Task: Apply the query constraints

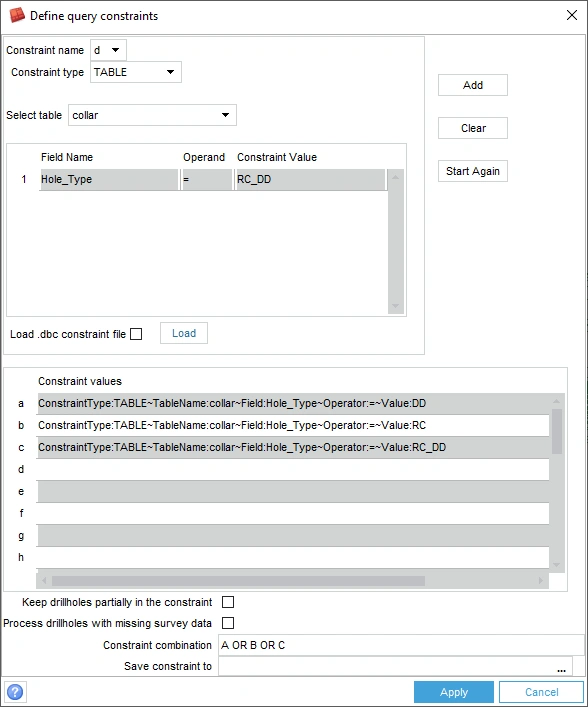Action: click(x=454, y=692)
